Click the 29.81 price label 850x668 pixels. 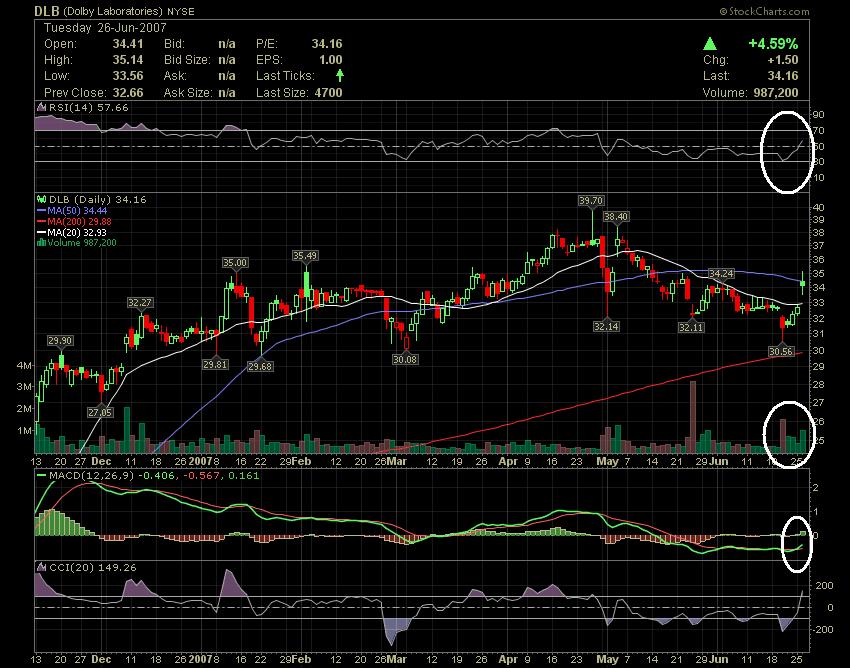[x=215, y=364]
